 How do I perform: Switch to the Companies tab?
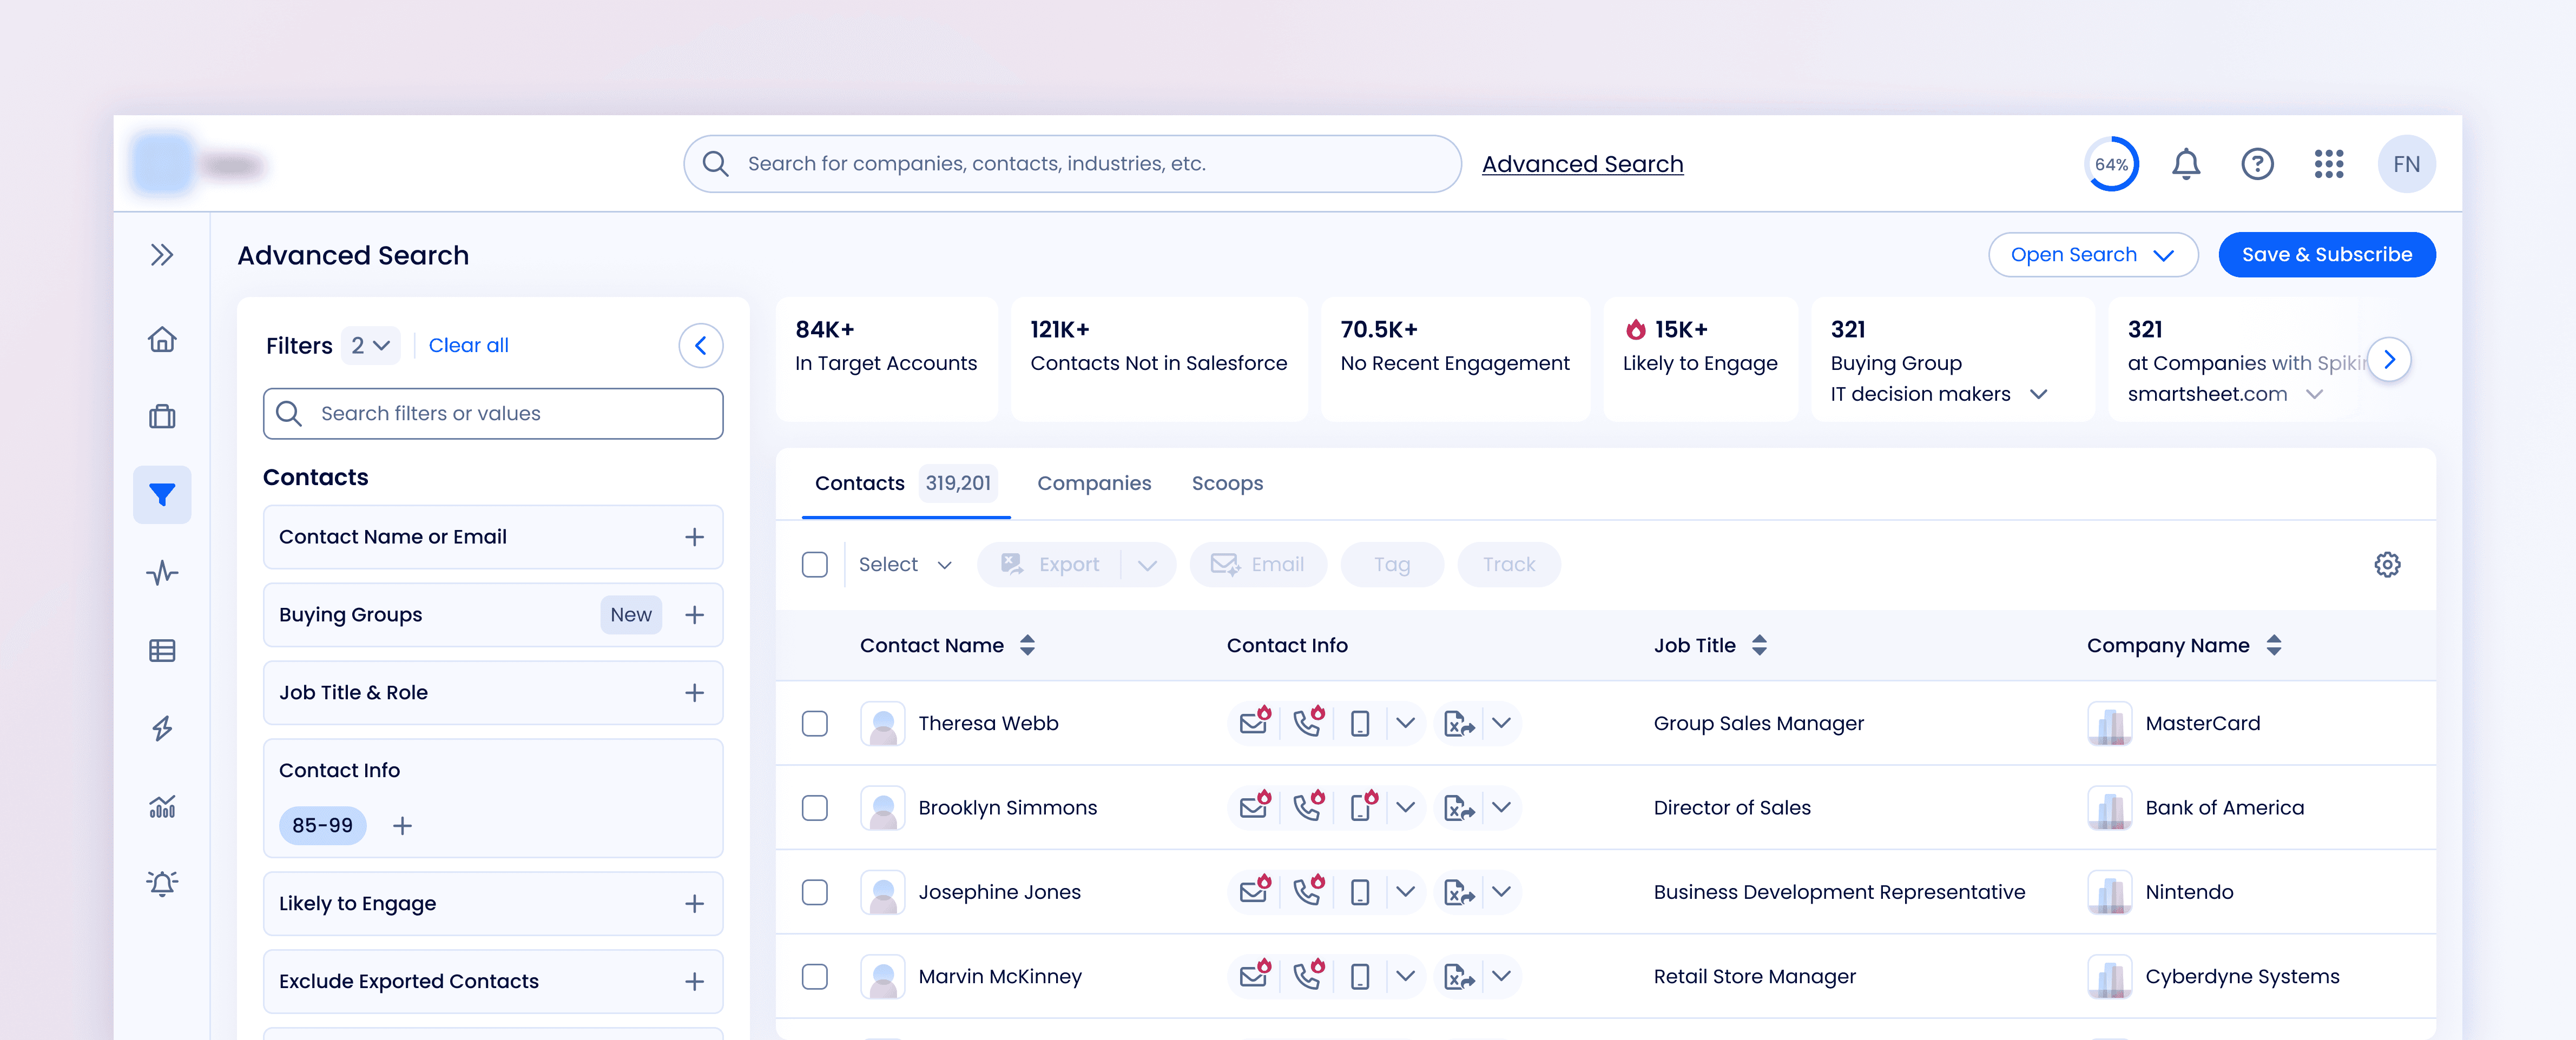1094,484
